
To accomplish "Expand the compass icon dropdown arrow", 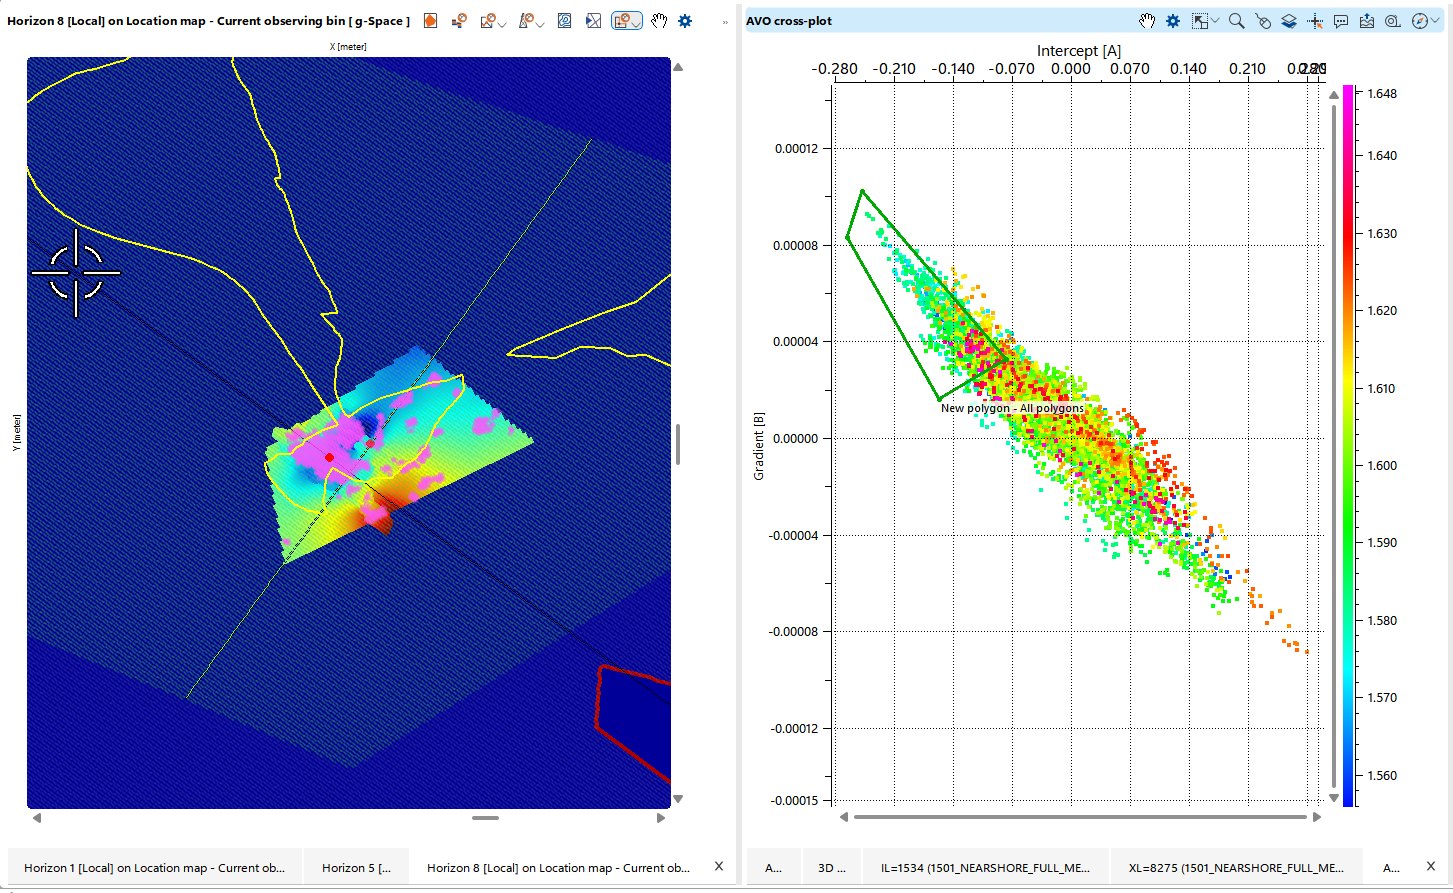I will (1433, 22).
